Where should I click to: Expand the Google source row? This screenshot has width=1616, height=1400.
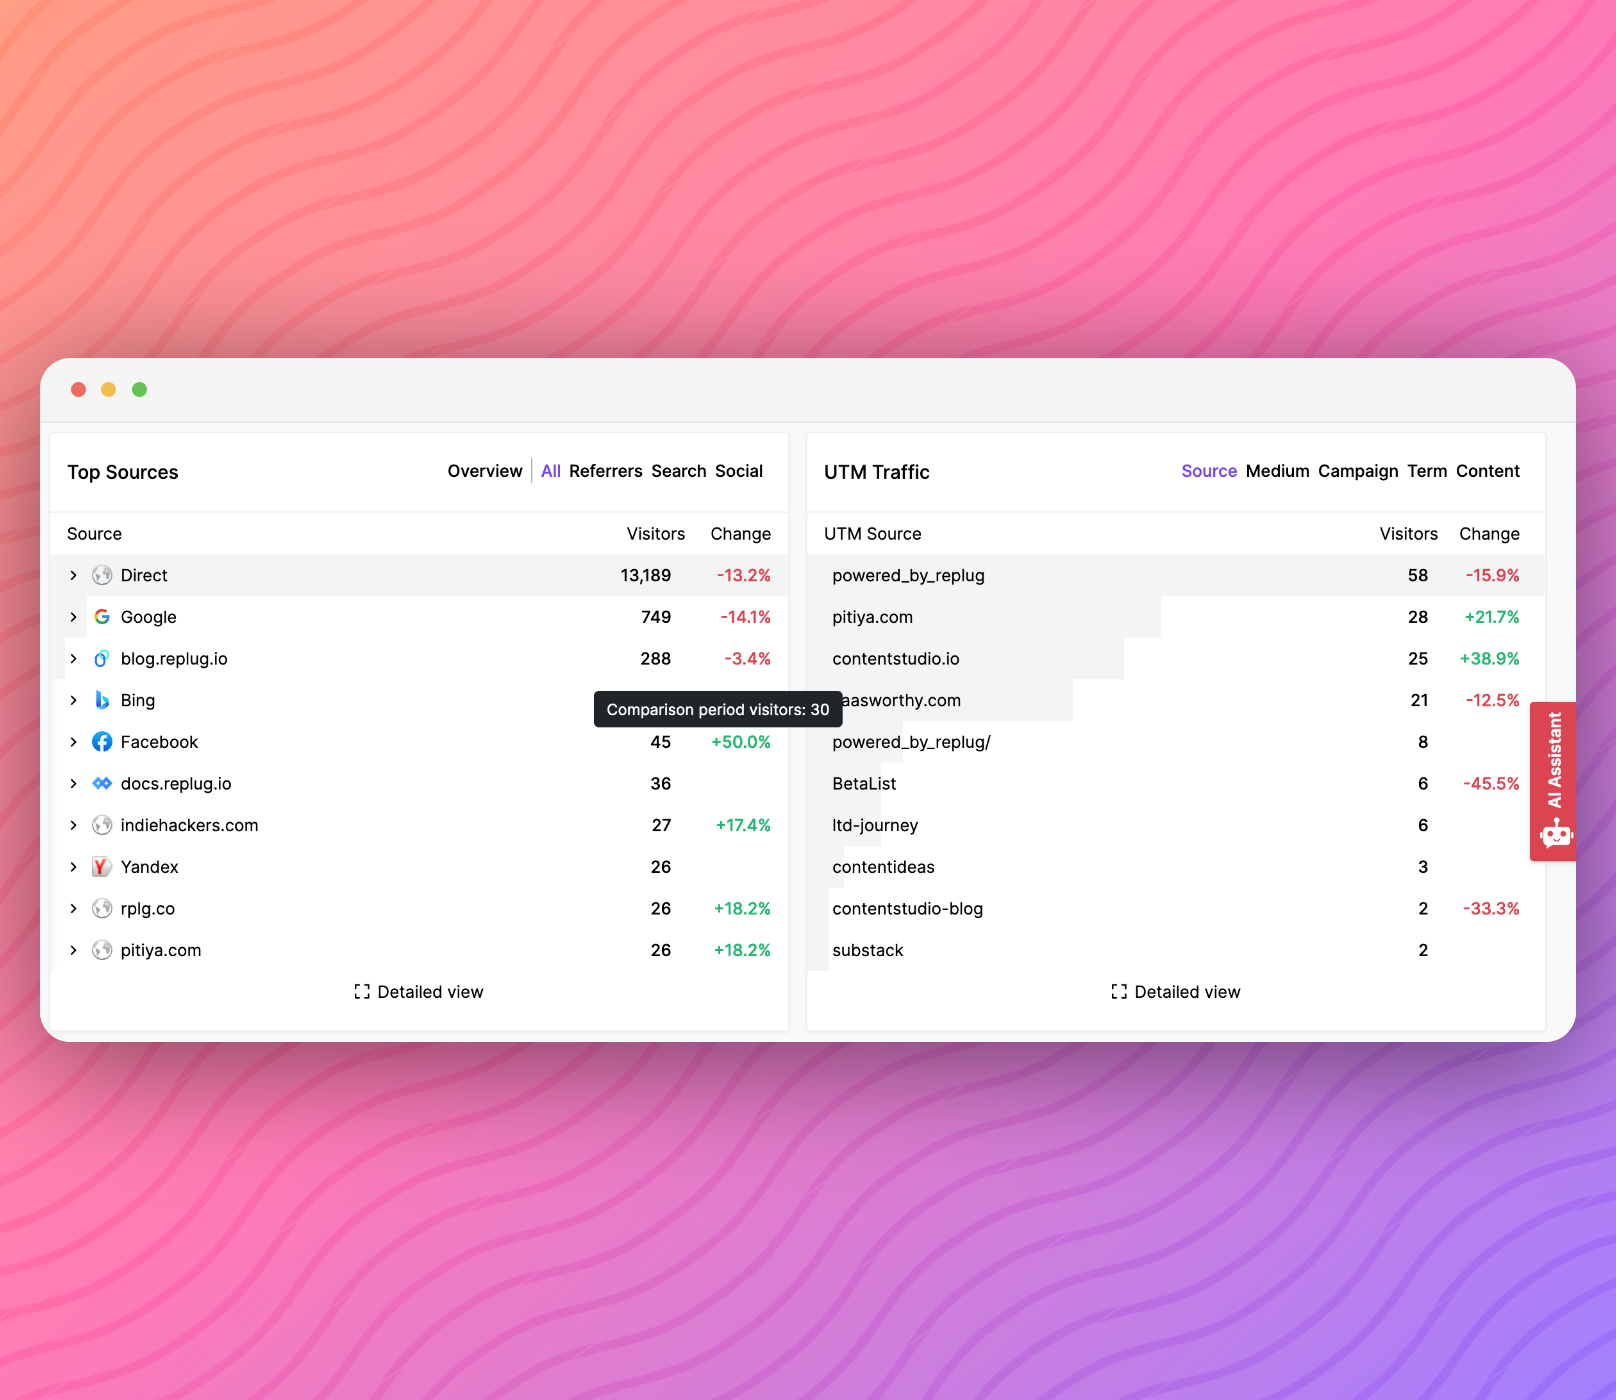click(x=73, y=617)
